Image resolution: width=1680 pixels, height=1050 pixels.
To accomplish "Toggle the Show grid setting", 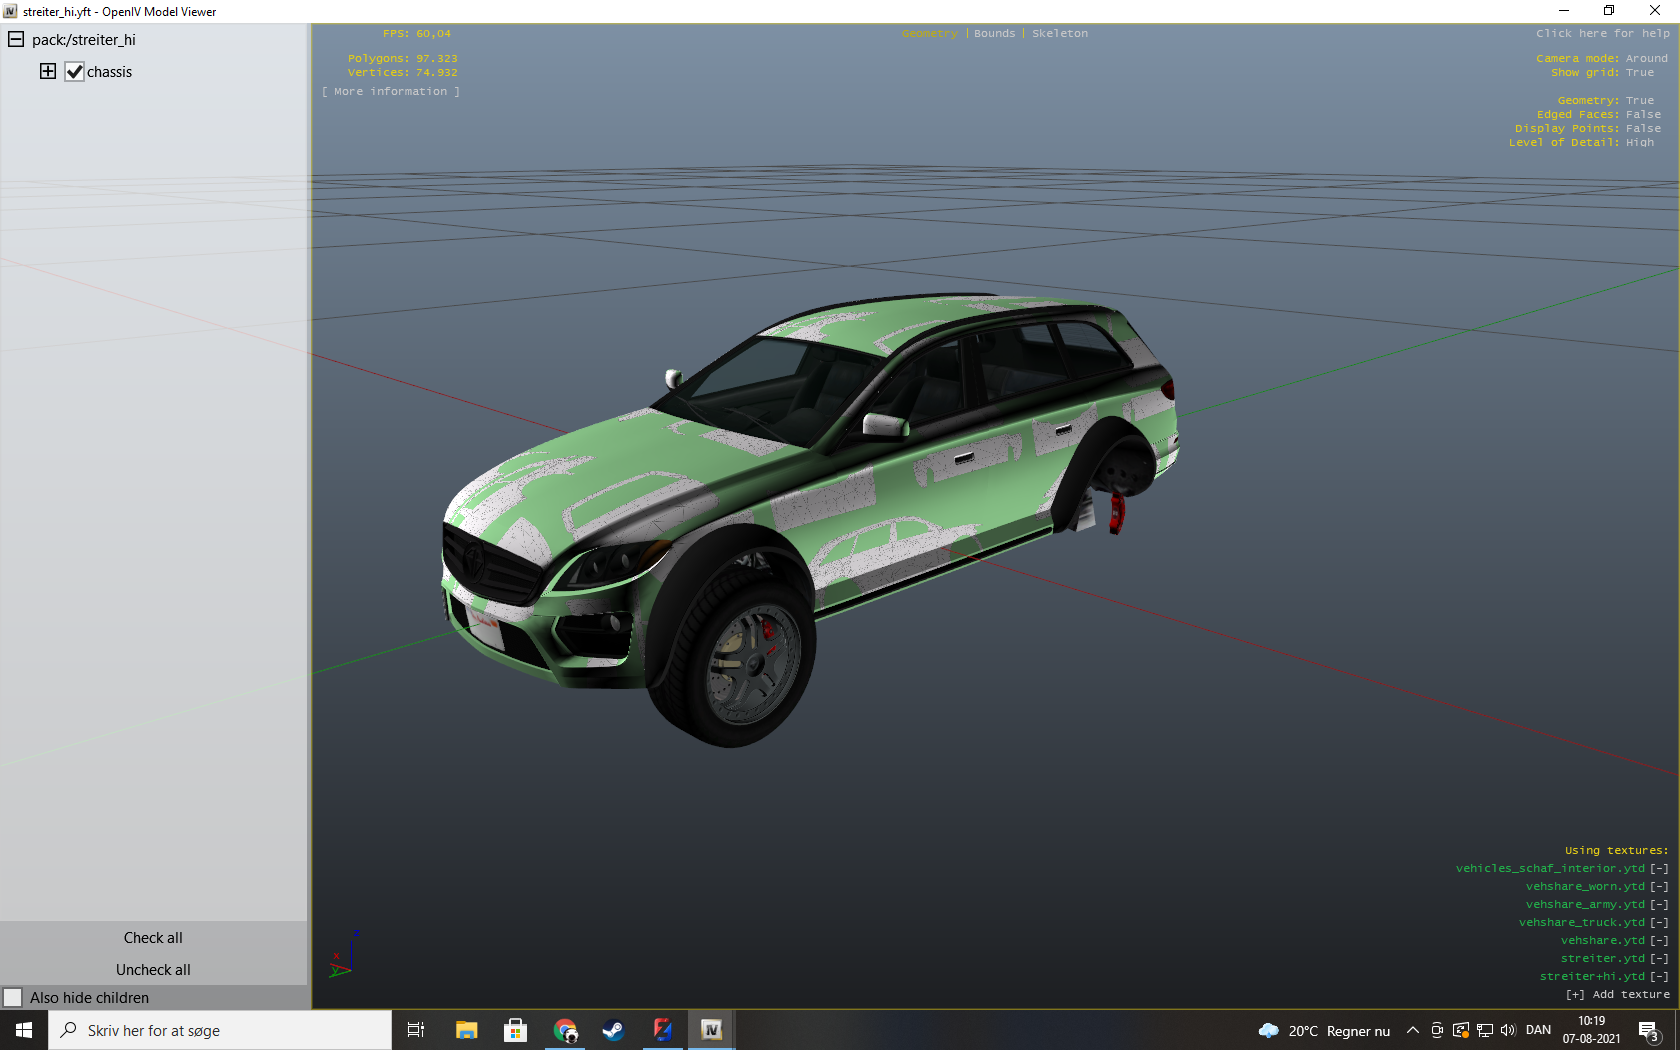I will point(1602,73).
